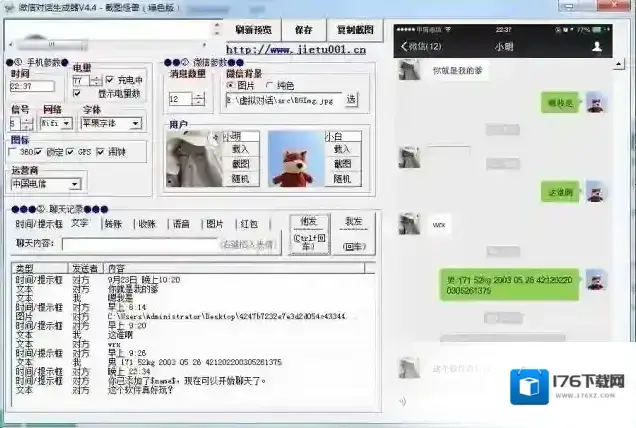Decrease the 消息数量 count with the down arrow
Image resolution: width=636 pixels, height=428 pixels.
point(198,102)
